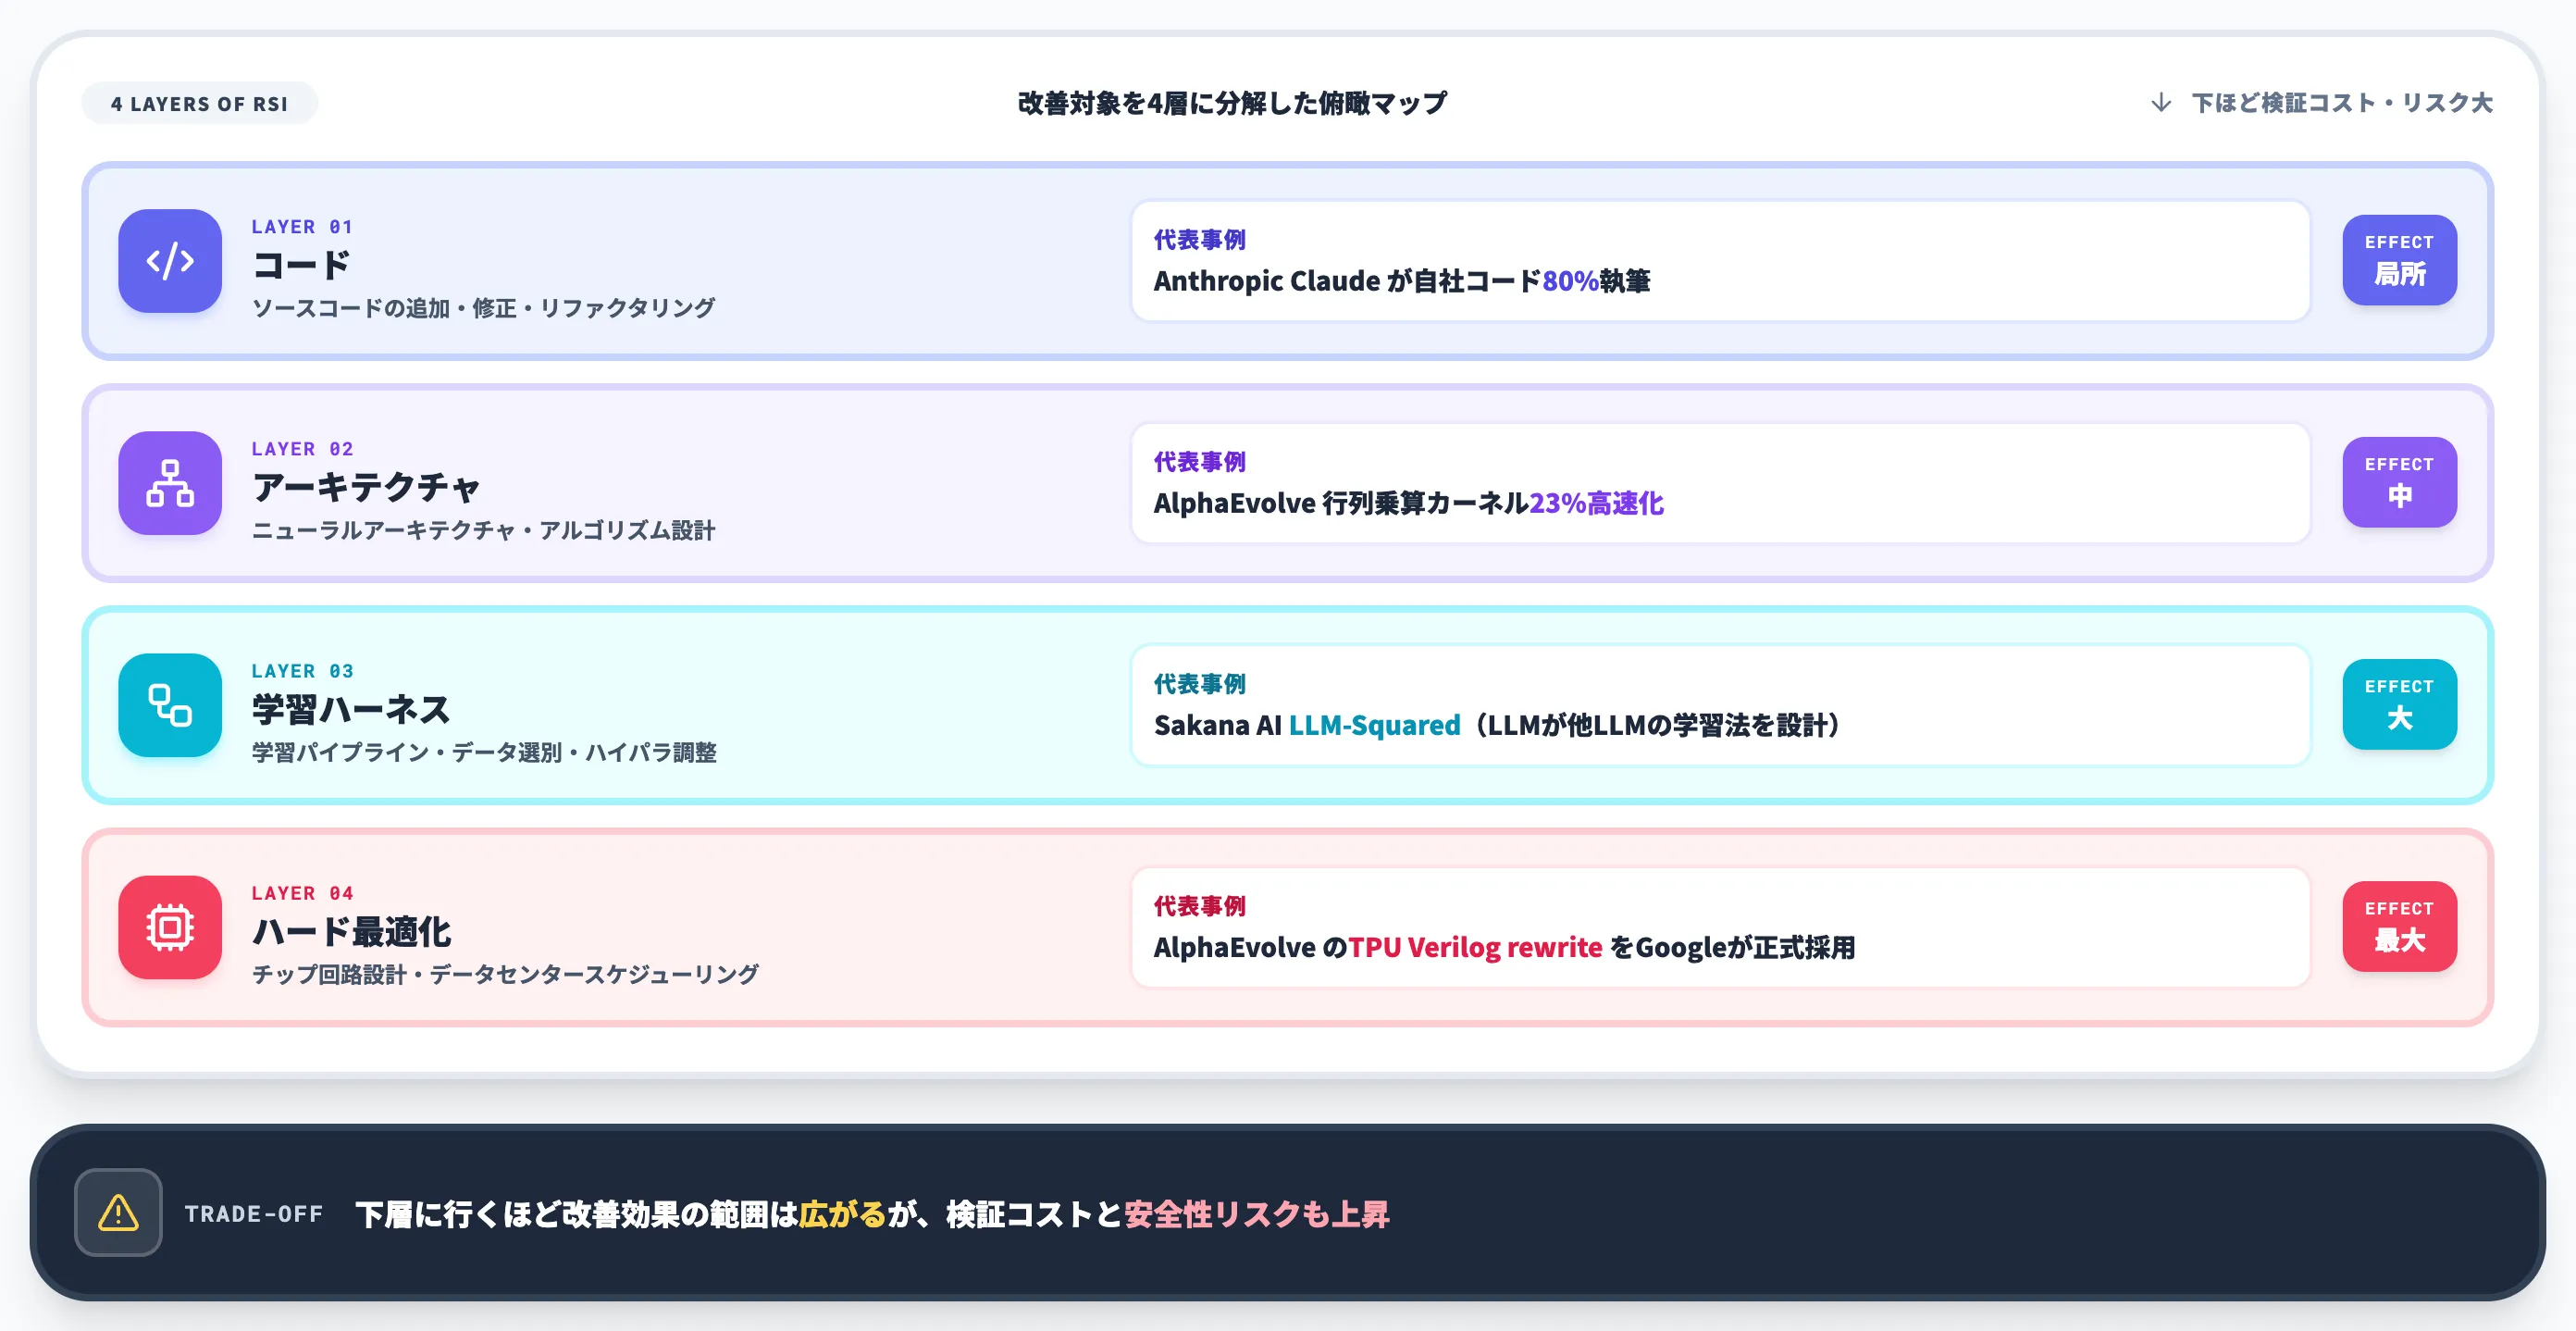This screenshot has height=1331, width=2576.
Task: Click the LAYER 04 label
Action: point(302,893)
